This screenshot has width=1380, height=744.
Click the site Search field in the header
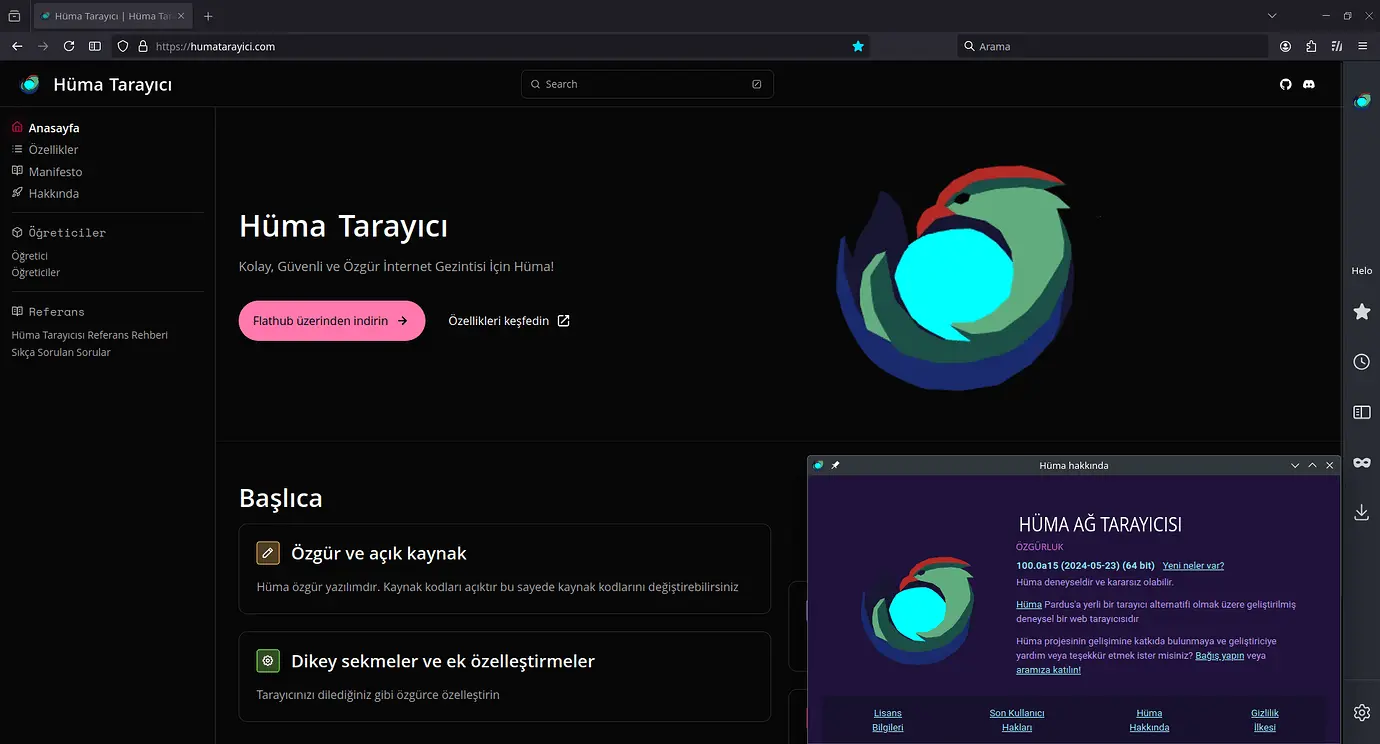[x=647, y=84]
